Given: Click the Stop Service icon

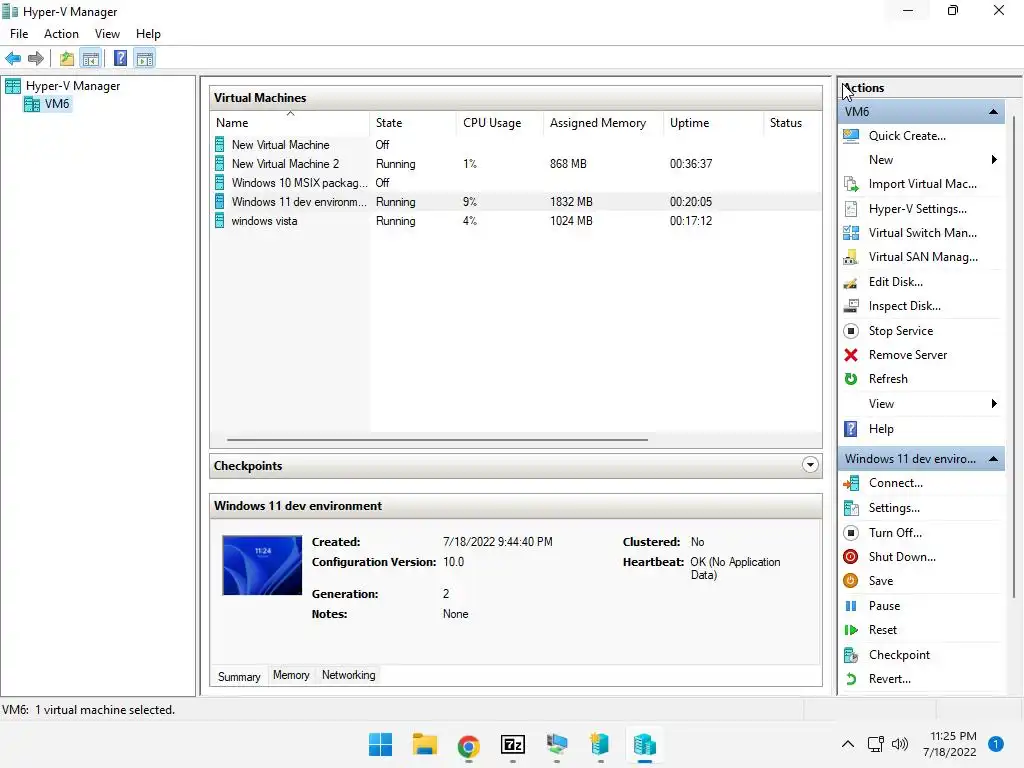Looking at the screenshot, I should [851, 331].
